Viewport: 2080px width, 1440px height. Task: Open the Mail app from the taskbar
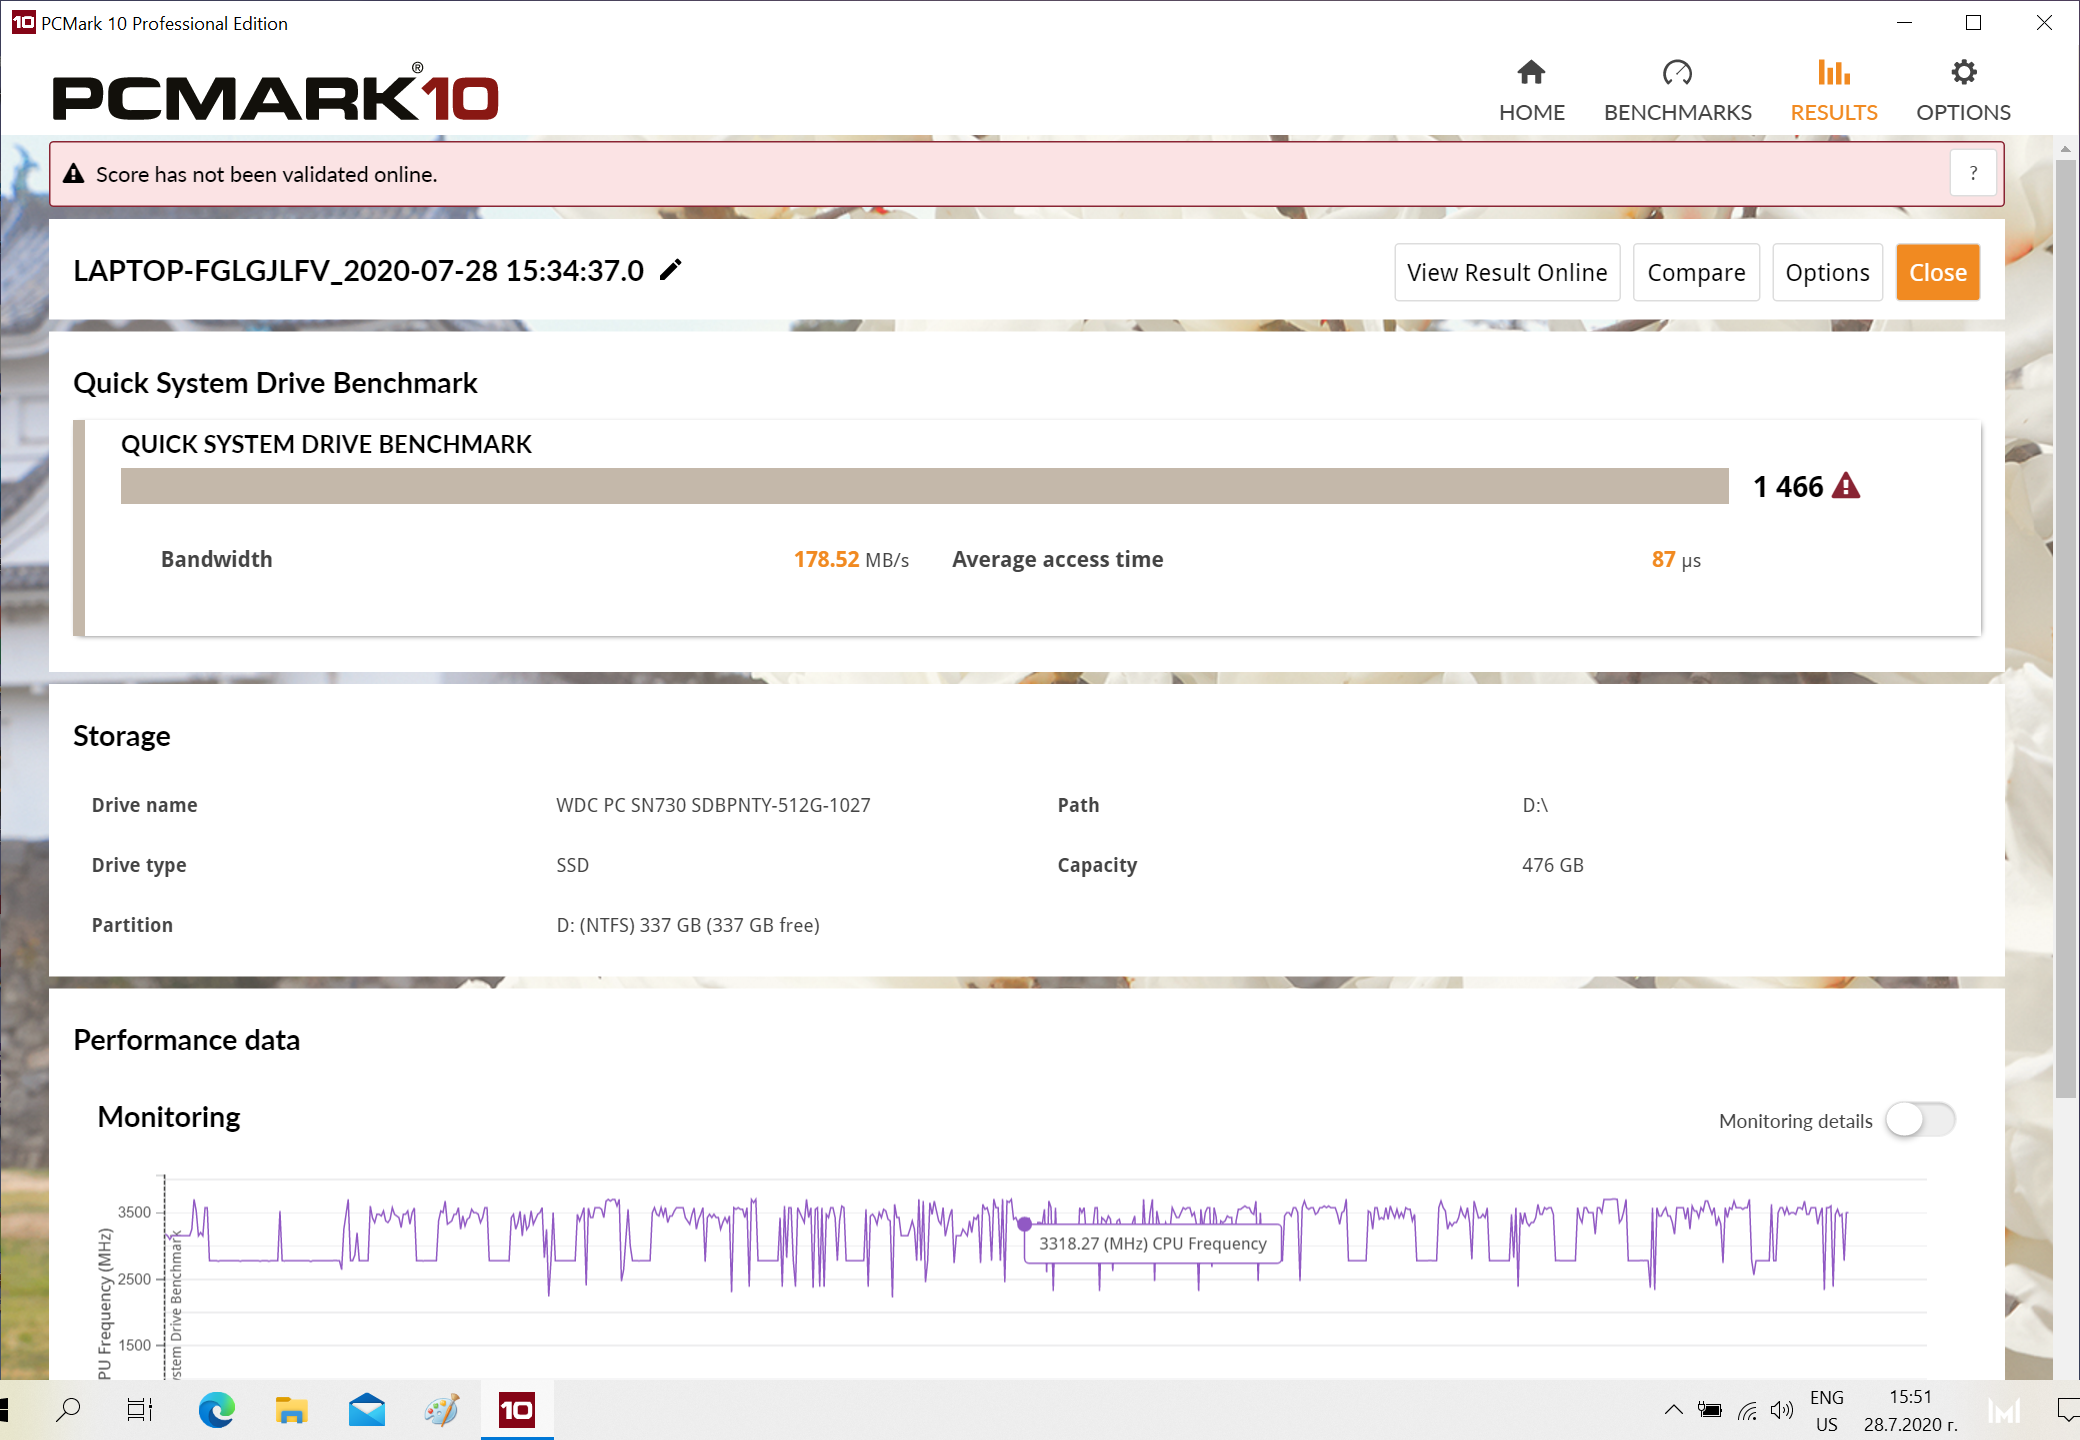pyautogui.click(x=367, y=1410)
